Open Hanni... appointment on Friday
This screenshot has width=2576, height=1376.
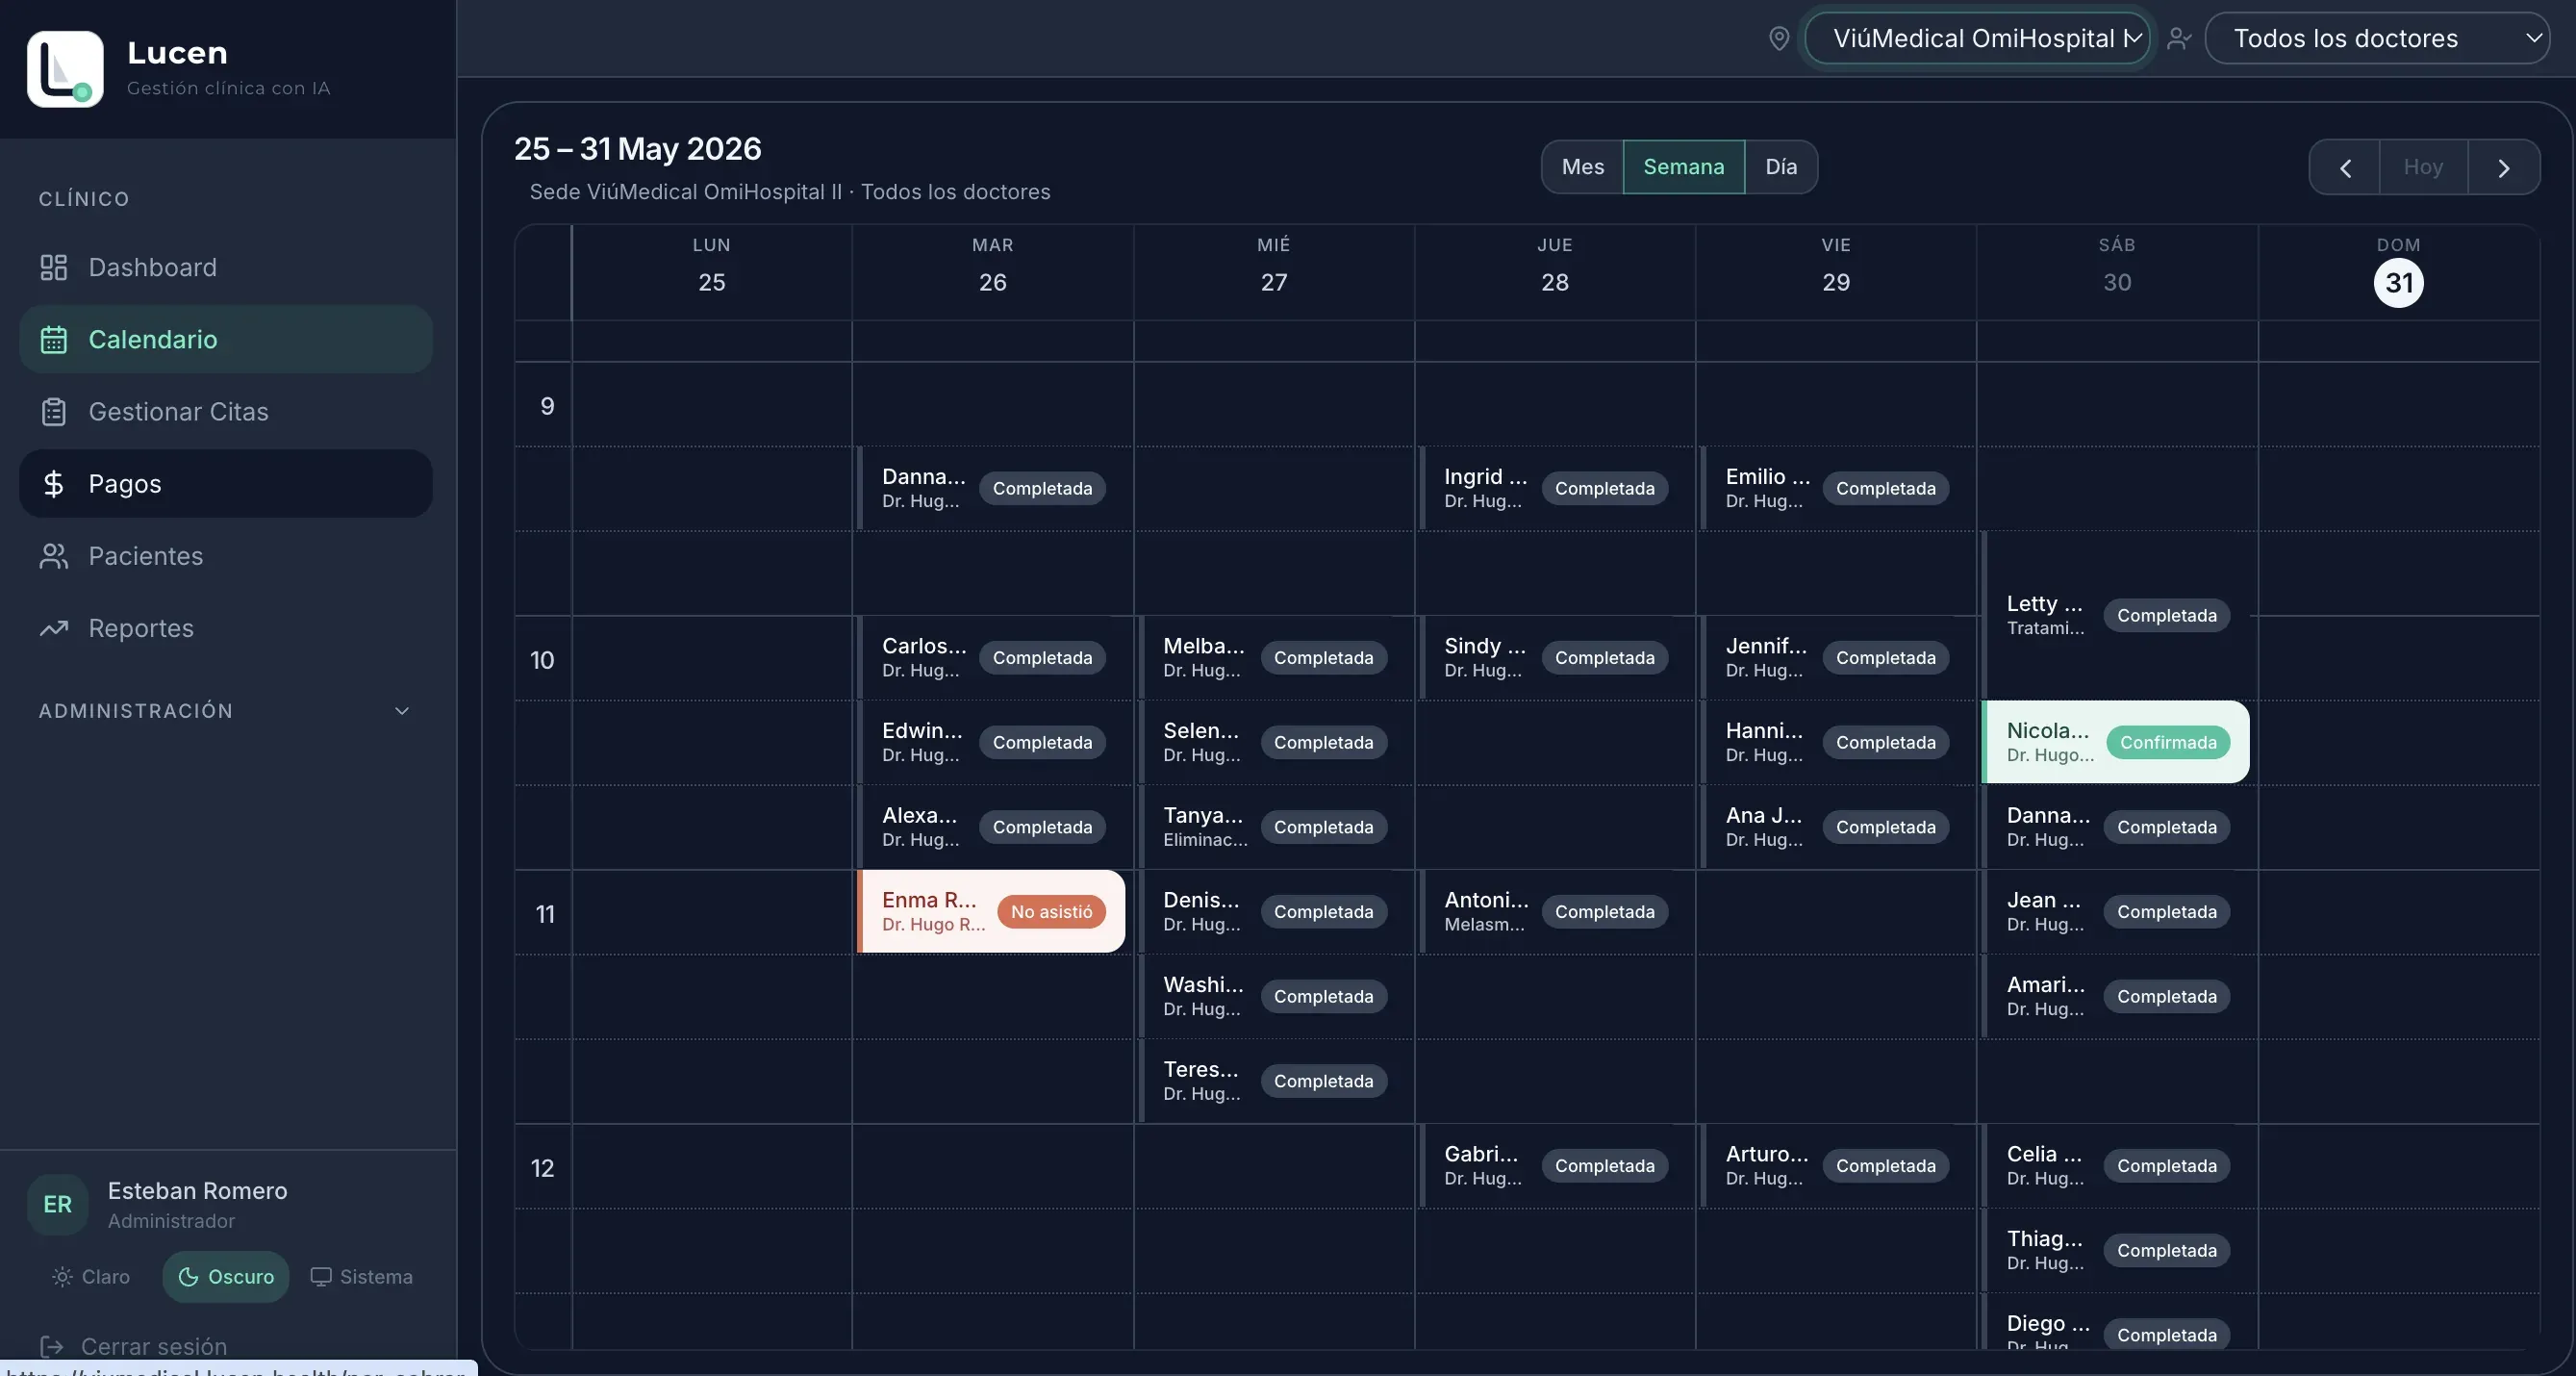click(x=1835, y=741)
